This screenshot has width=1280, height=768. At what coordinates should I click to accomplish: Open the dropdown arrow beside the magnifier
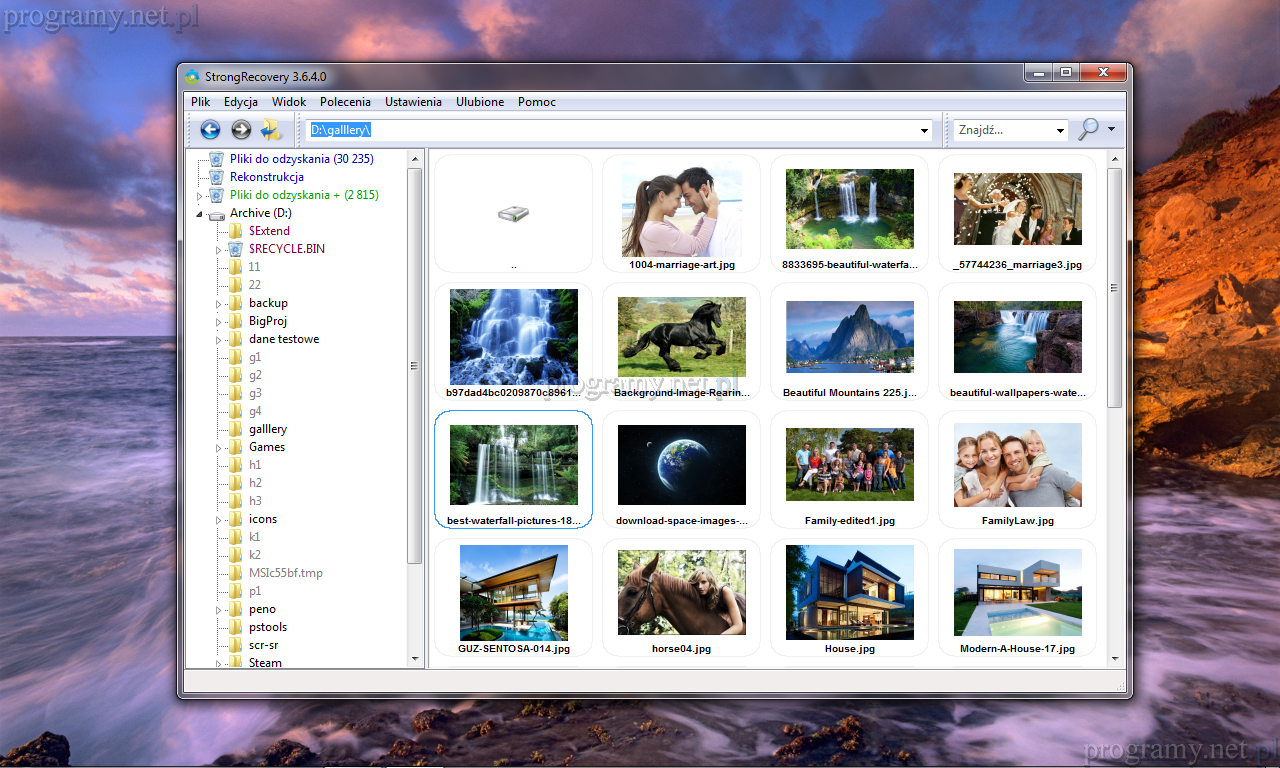(1111, 130)
